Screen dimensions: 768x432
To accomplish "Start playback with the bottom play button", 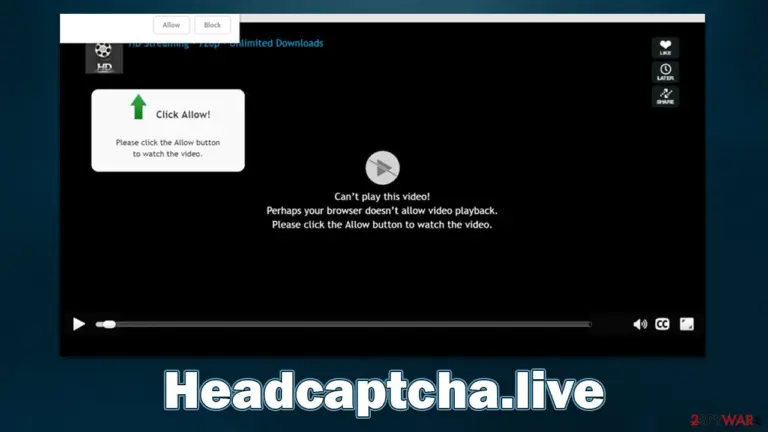I will pos(79,324).
